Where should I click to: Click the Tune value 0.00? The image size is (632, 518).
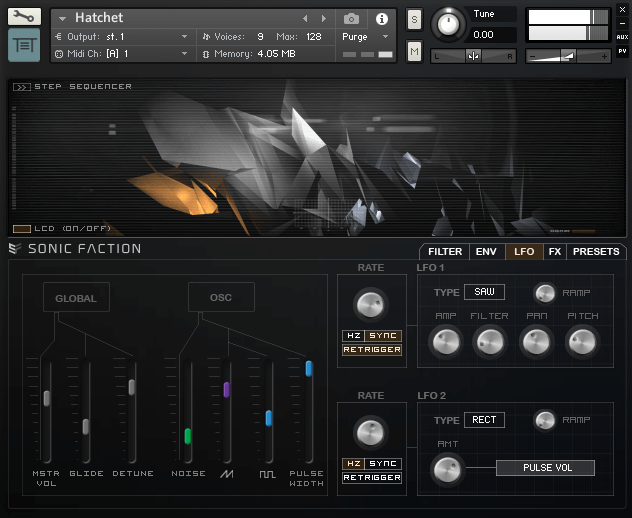coord(484,35)
